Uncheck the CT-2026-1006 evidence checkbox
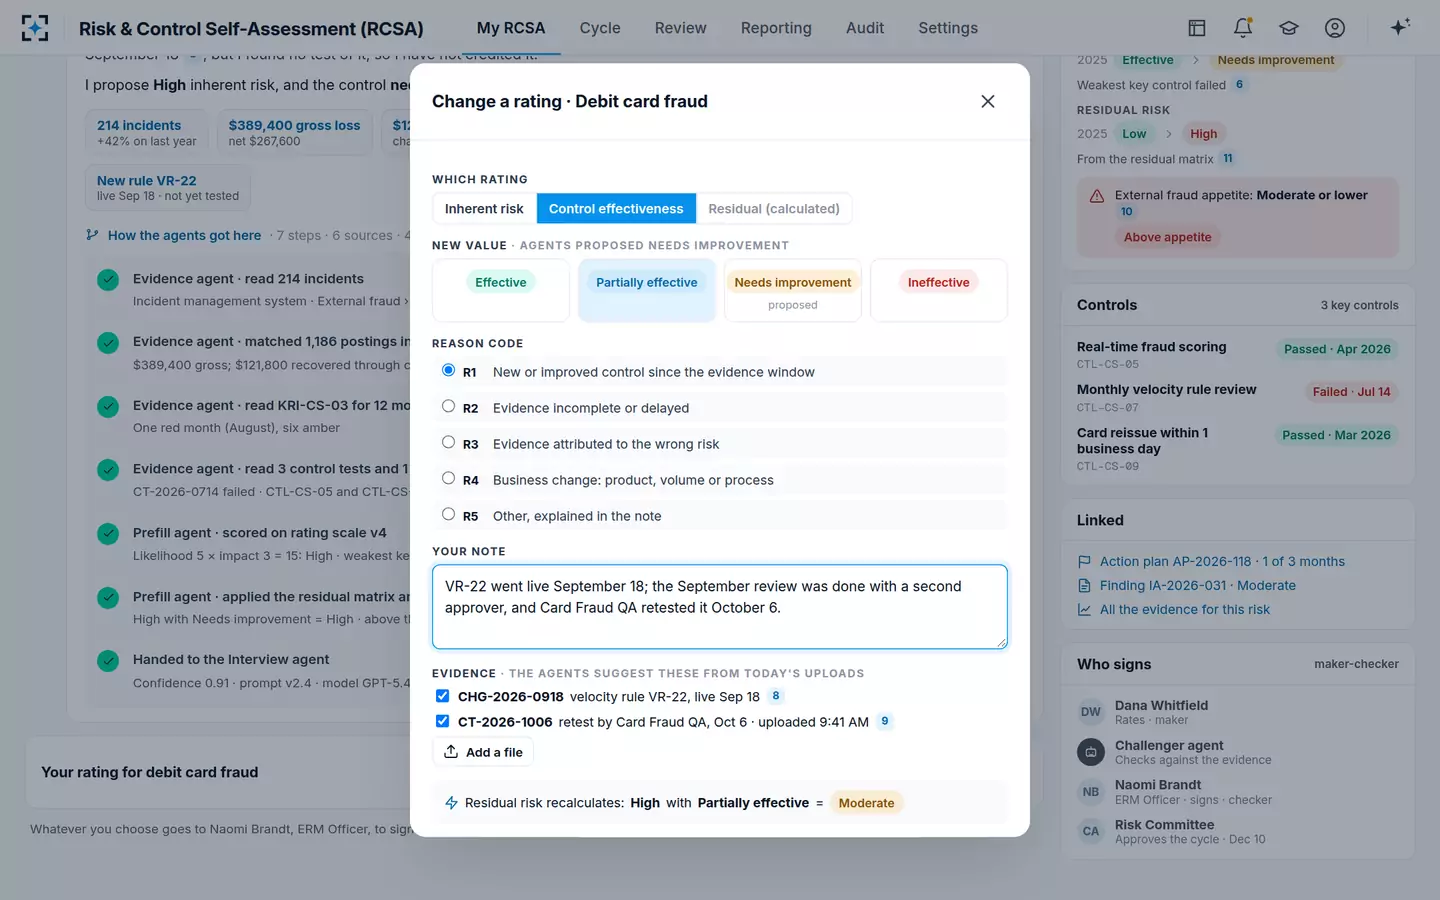 click(x=442, y=721)
